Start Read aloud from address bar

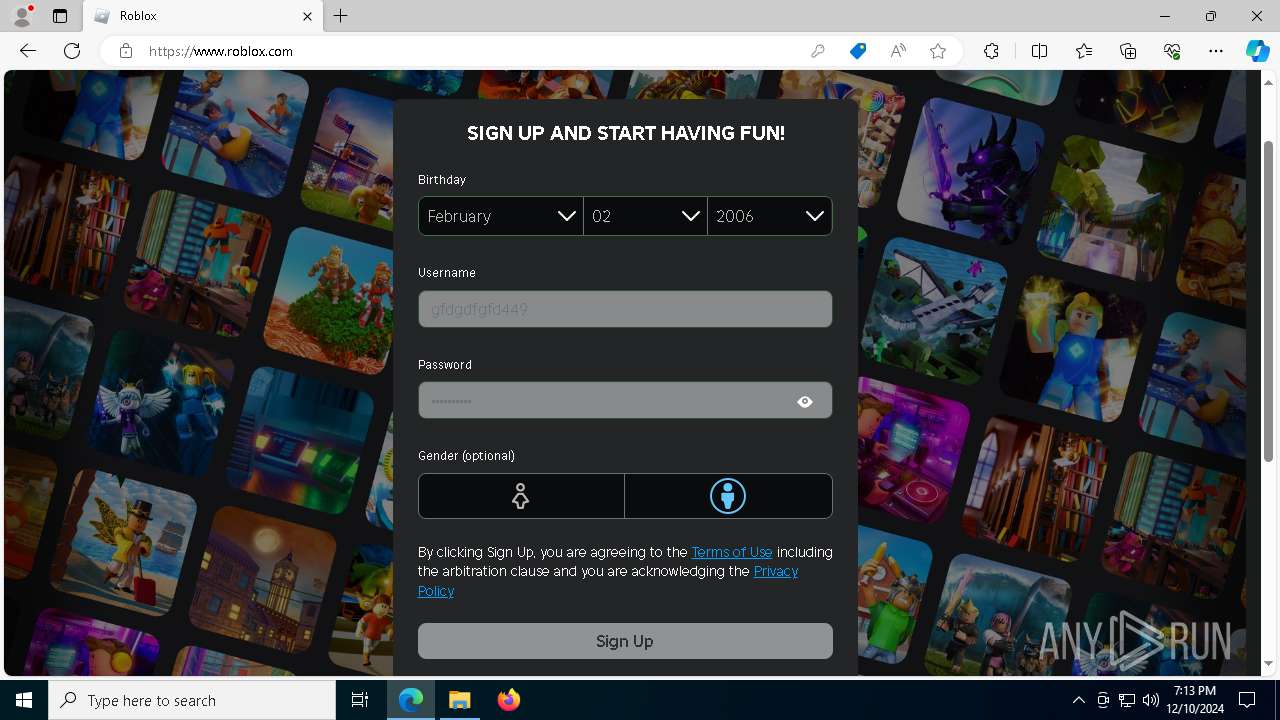pos(898,51)
